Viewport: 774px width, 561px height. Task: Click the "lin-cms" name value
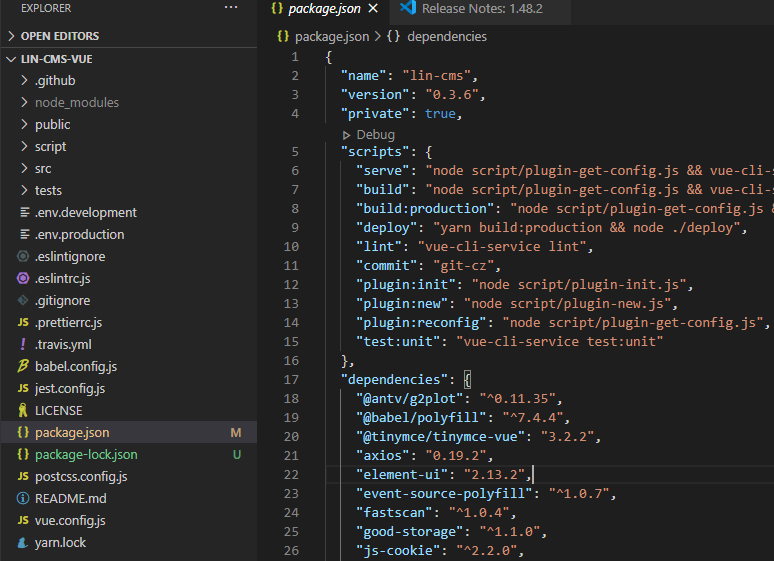point(436,76)
